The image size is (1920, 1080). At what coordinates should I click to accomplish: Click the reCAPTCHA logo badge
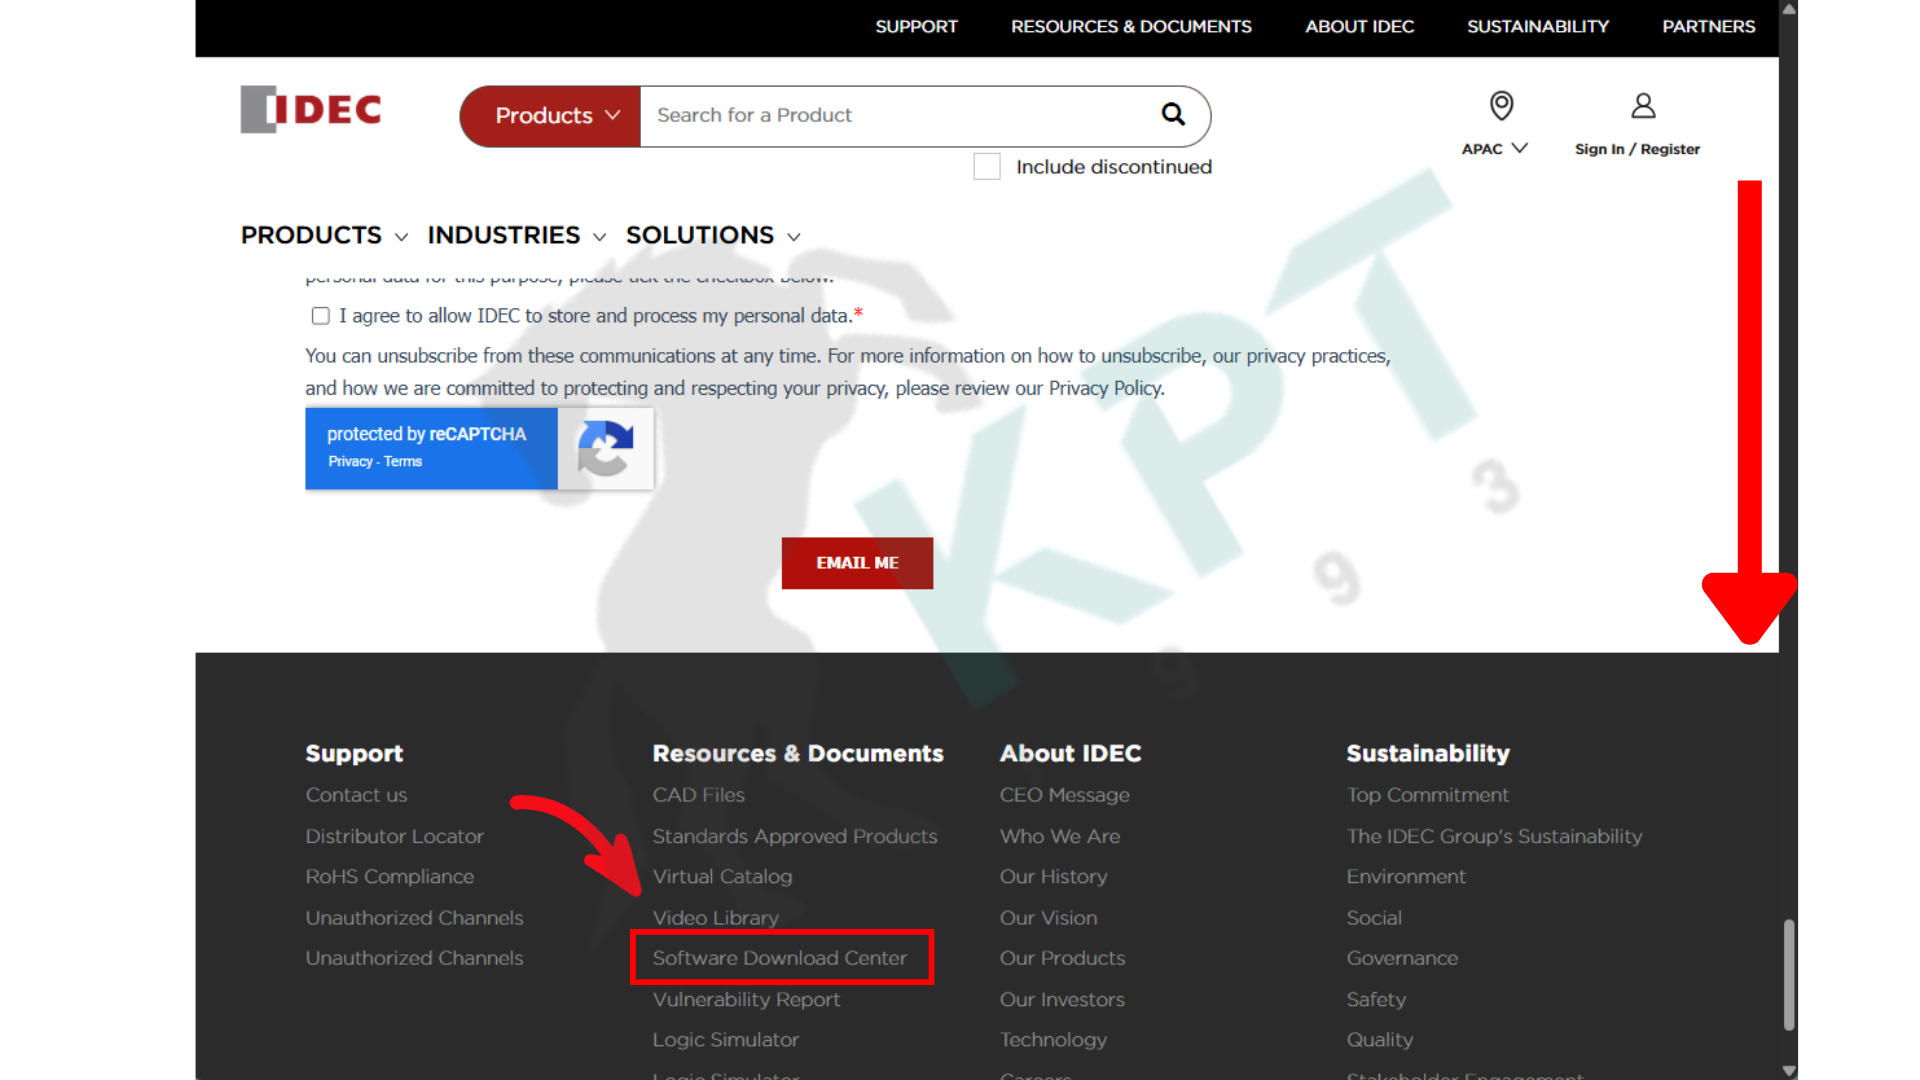pyautogui.click(x=606, y=448)
